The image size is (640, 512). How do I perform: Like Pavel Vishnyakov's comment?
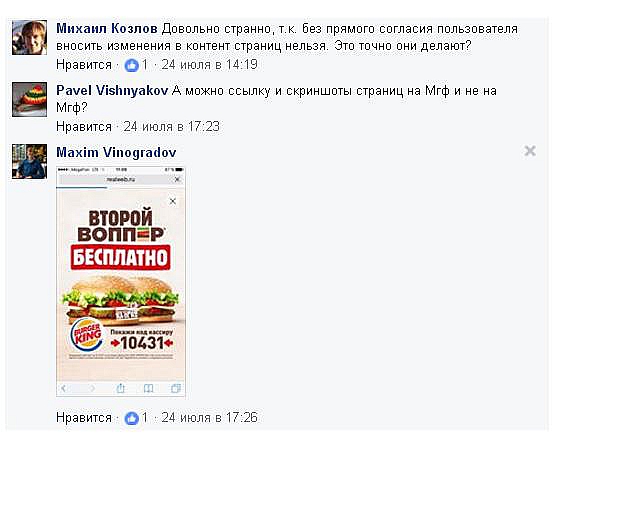pyautogui.click(x=84, y=127)
